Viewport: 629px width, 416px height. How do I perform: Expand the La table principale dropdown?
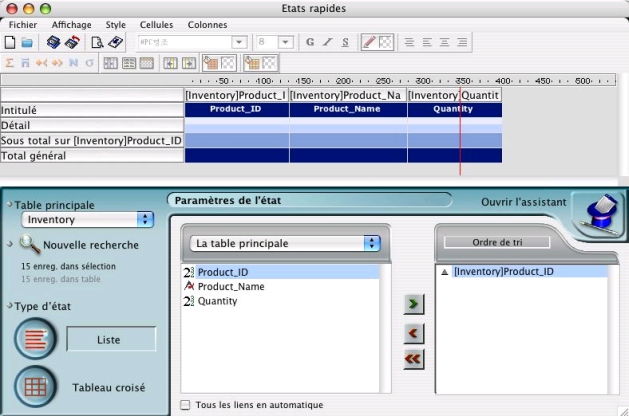coord(286,243)
